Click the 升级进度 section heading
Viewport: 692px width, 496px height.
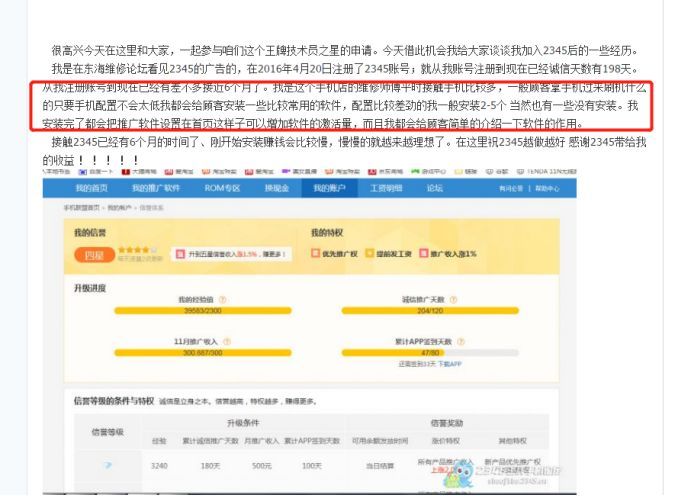90,288
